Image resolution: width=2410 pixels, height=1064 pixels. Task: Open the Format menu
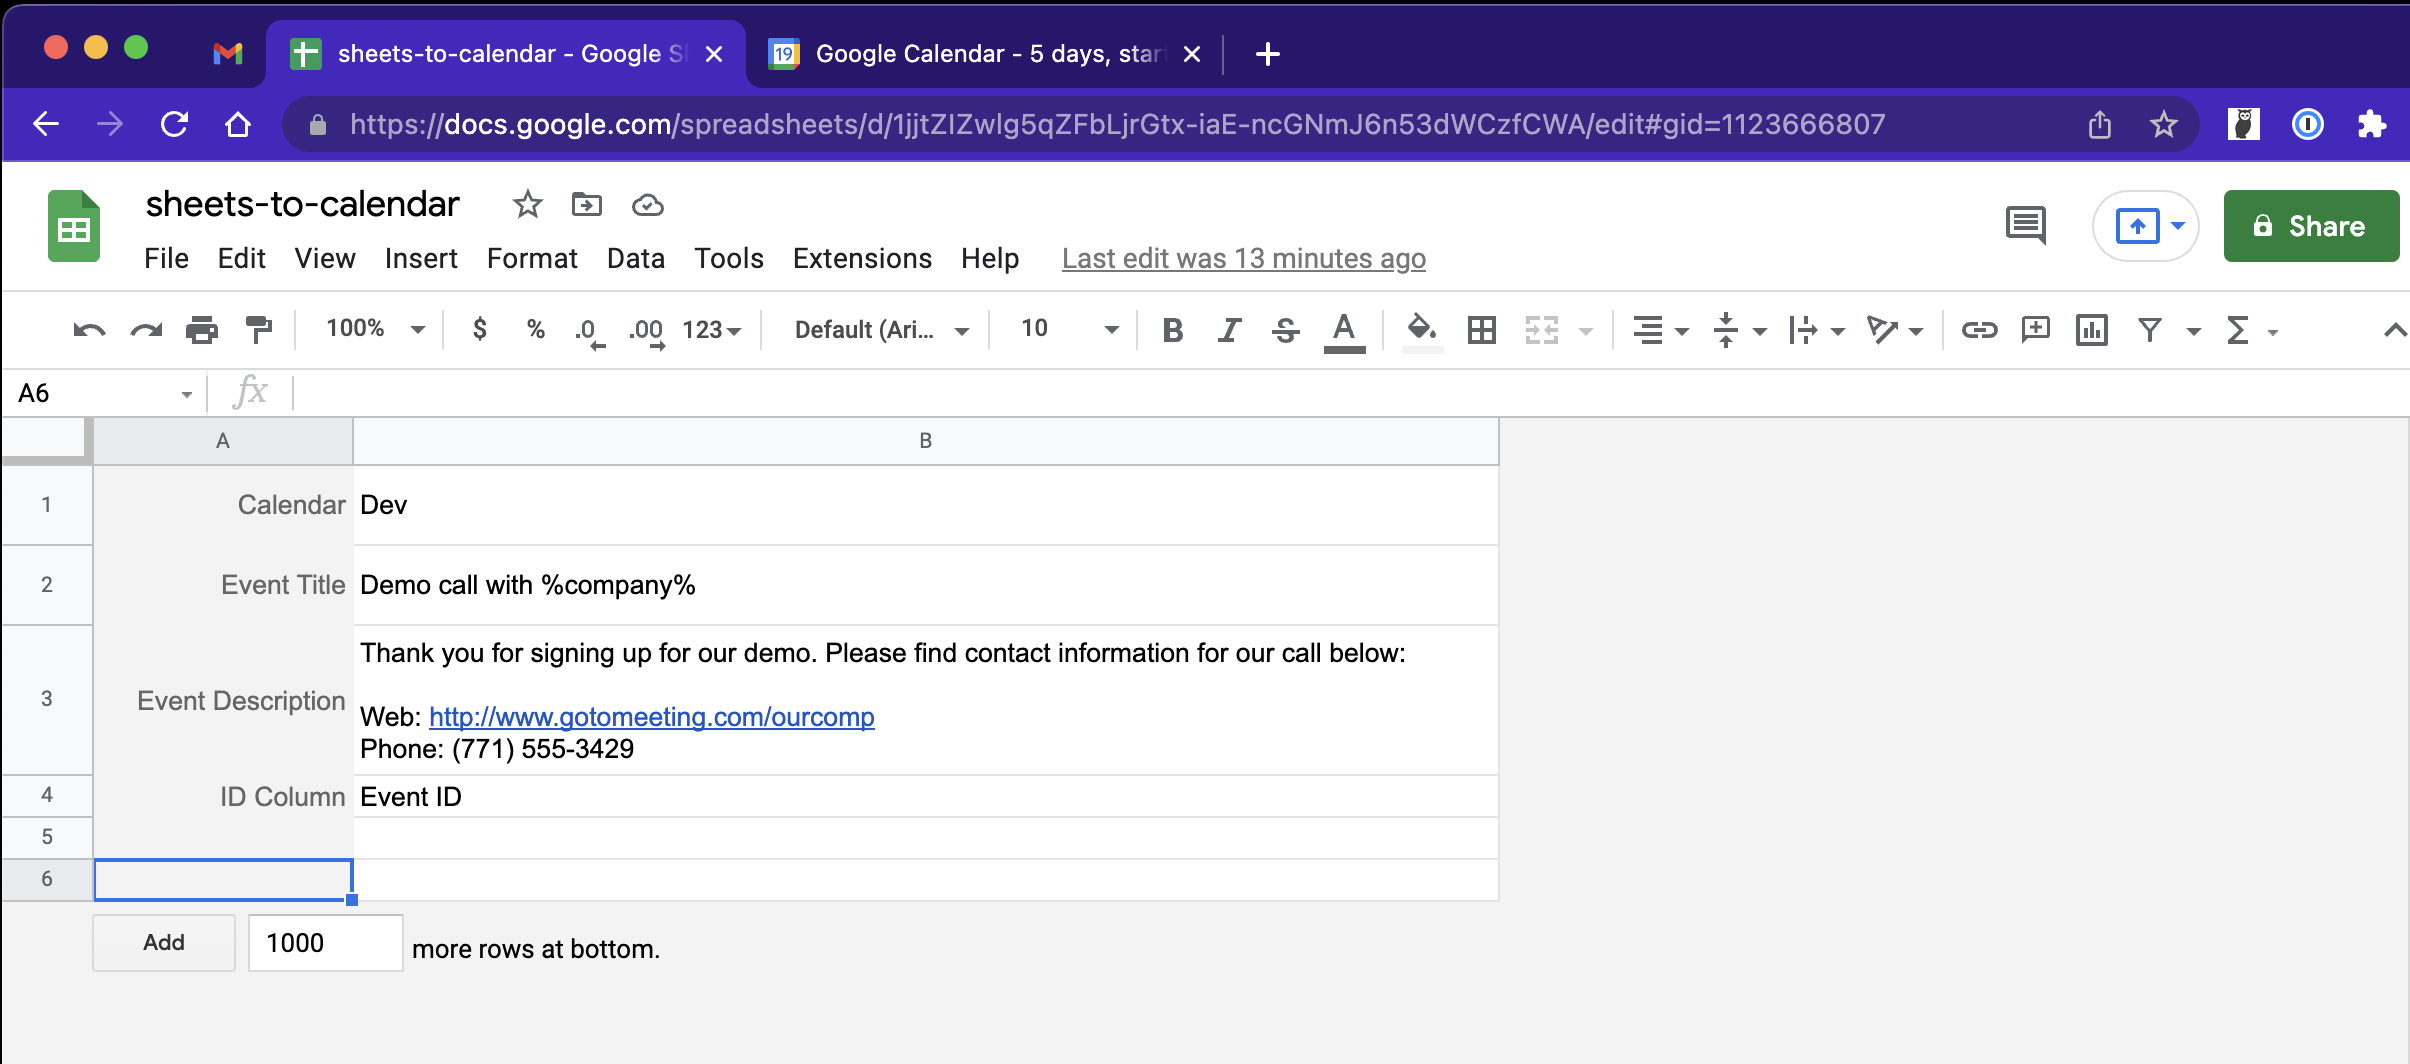532,258
